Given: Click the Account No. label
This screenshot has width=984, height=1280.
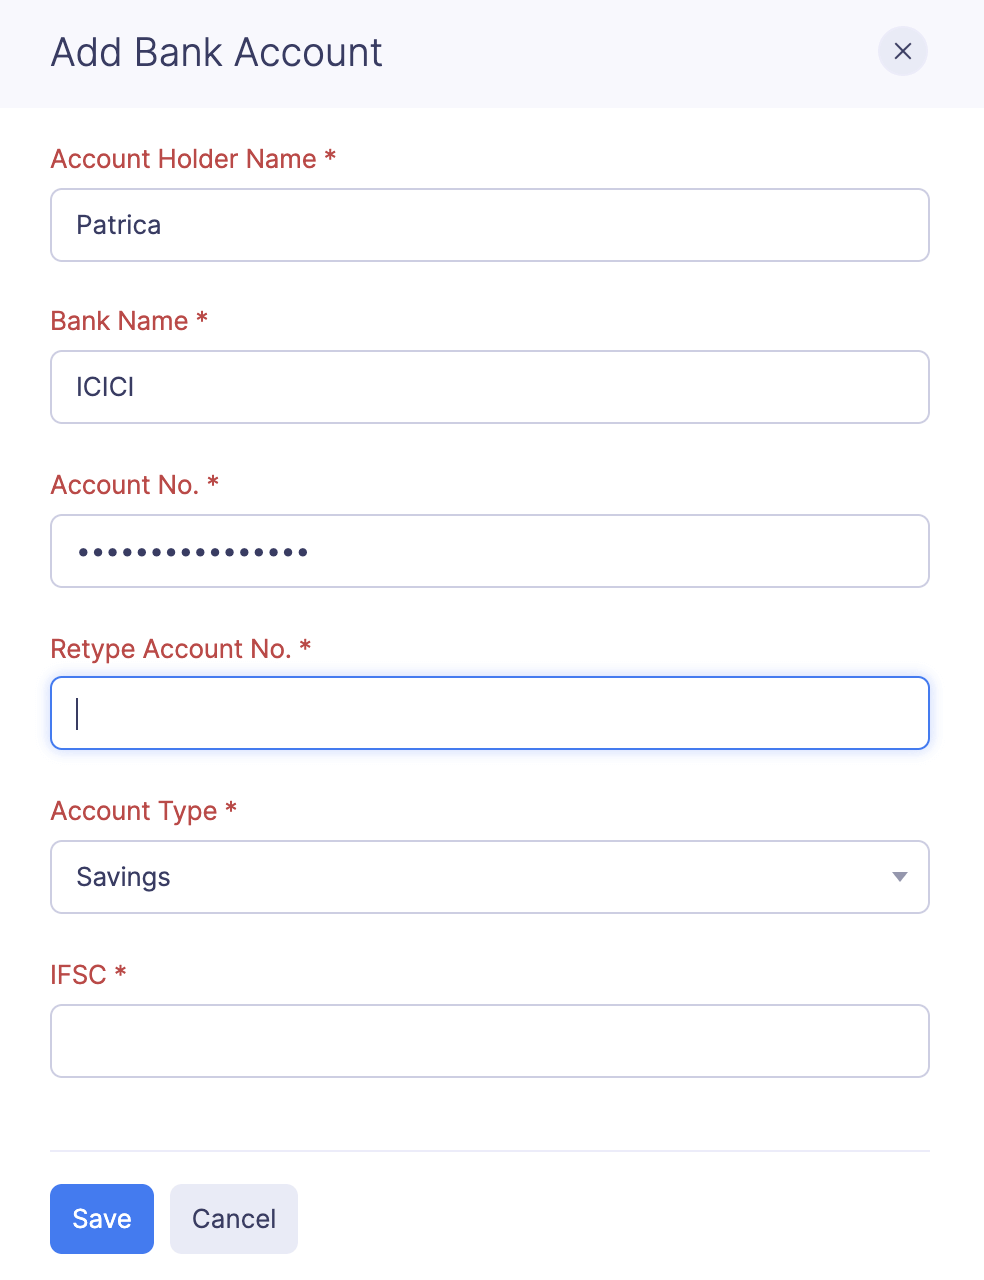Looking at the screenshot, I should tap(125, 484).
